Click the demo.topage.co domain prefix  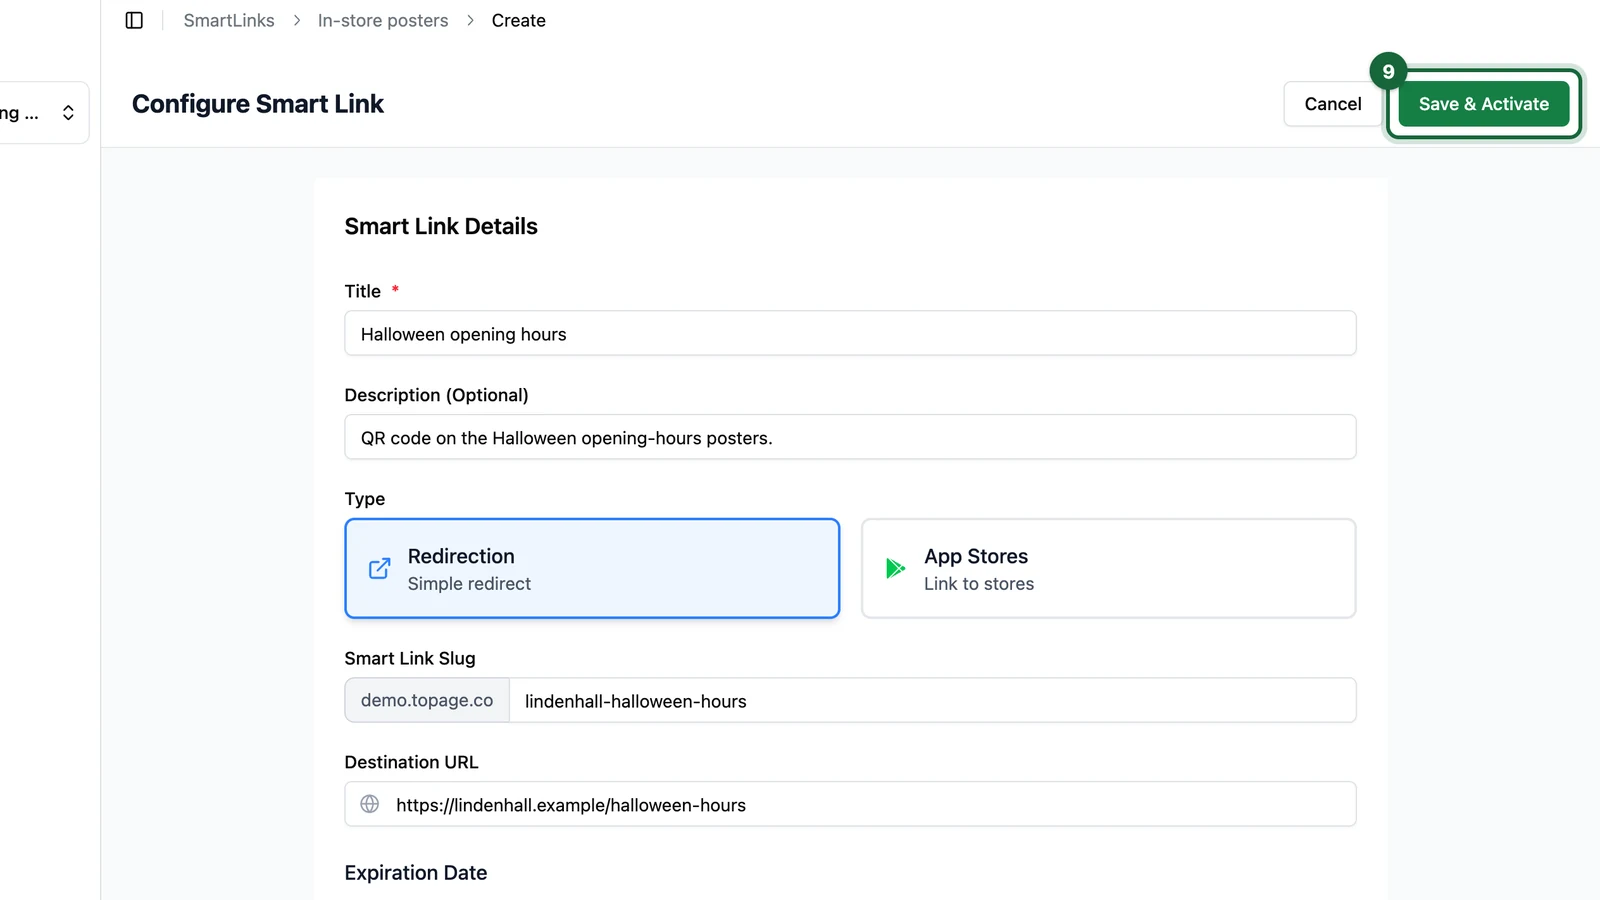tap(427, 700)
